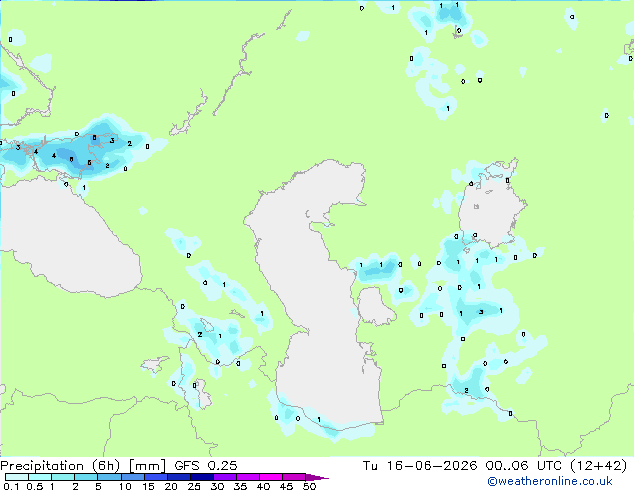
Task: Click the legend label '35'
Action: (x=240, y=486)
